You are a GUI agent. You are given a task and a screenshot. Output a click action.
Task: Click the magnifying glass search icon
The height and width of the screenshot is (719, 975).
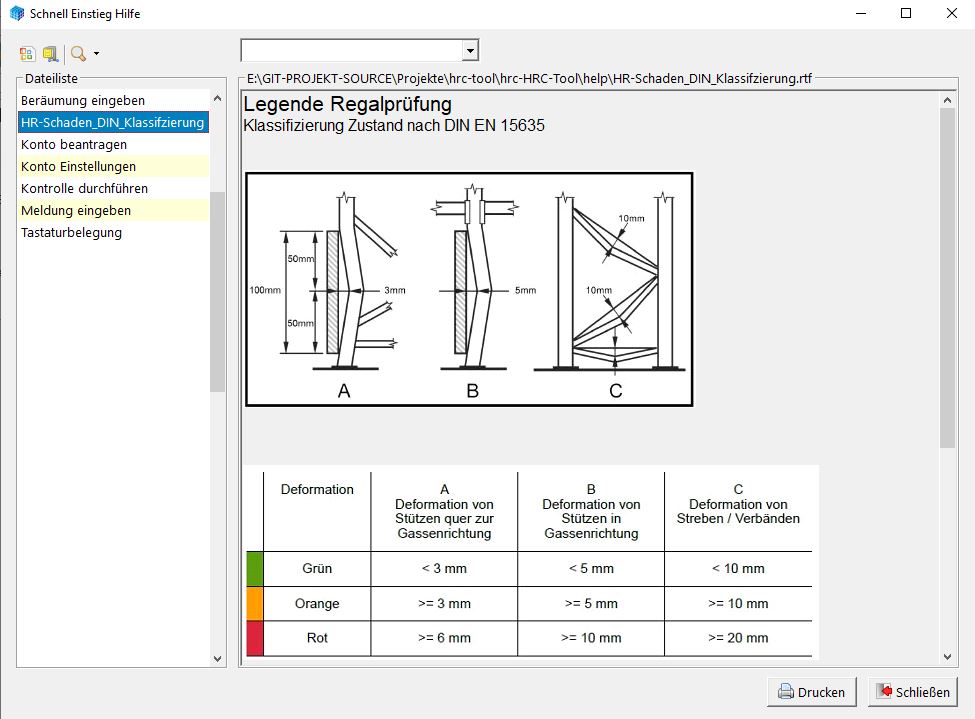pos(78,53)
